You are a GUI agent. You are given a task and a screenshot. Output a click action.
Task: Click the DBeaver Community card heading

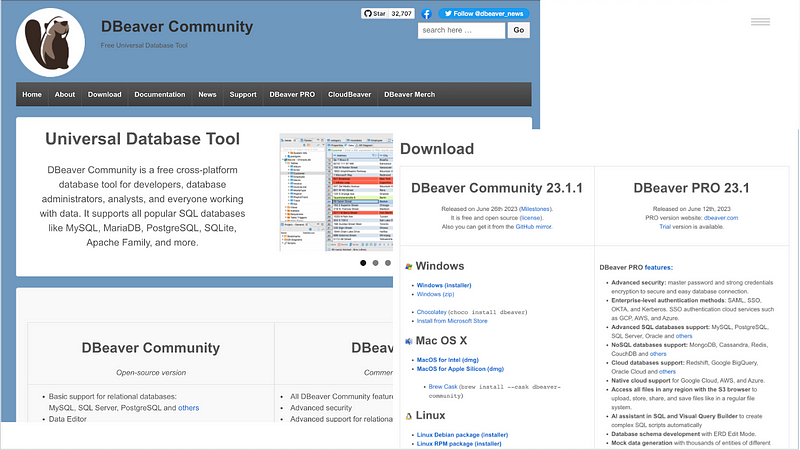[151, 347]
